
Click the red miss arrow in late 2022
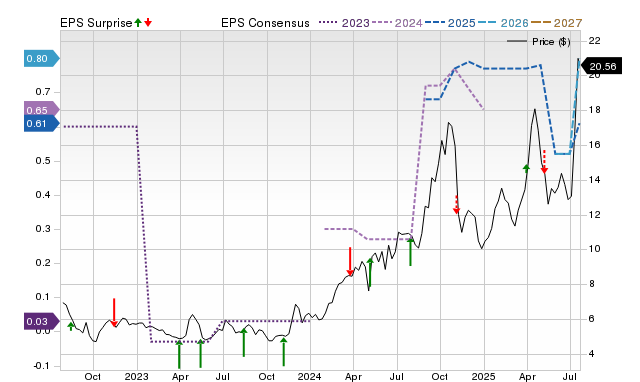114,313
